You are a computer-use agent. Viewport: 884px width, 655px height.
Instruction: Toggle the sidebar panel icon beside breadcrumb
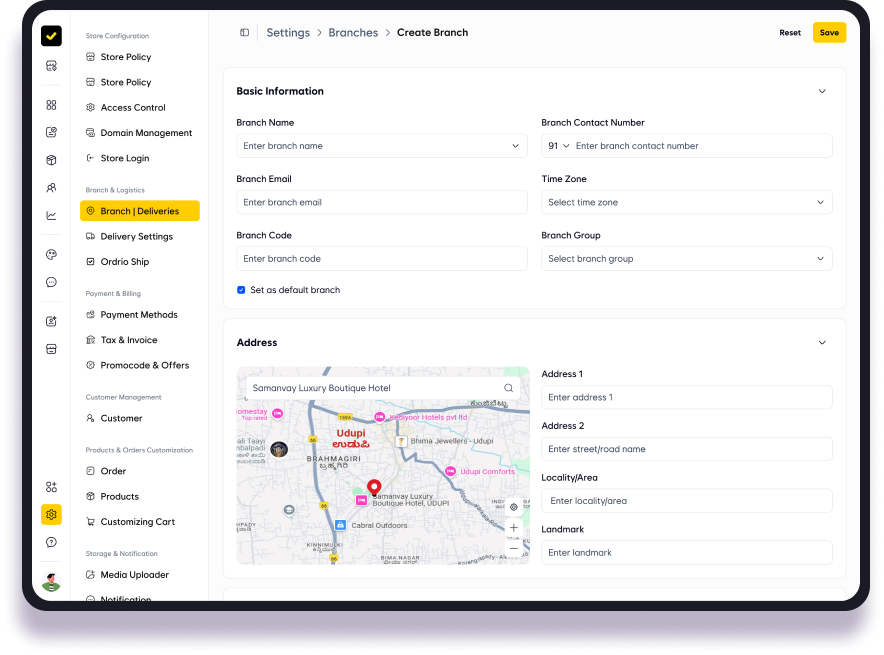(244, 33)
